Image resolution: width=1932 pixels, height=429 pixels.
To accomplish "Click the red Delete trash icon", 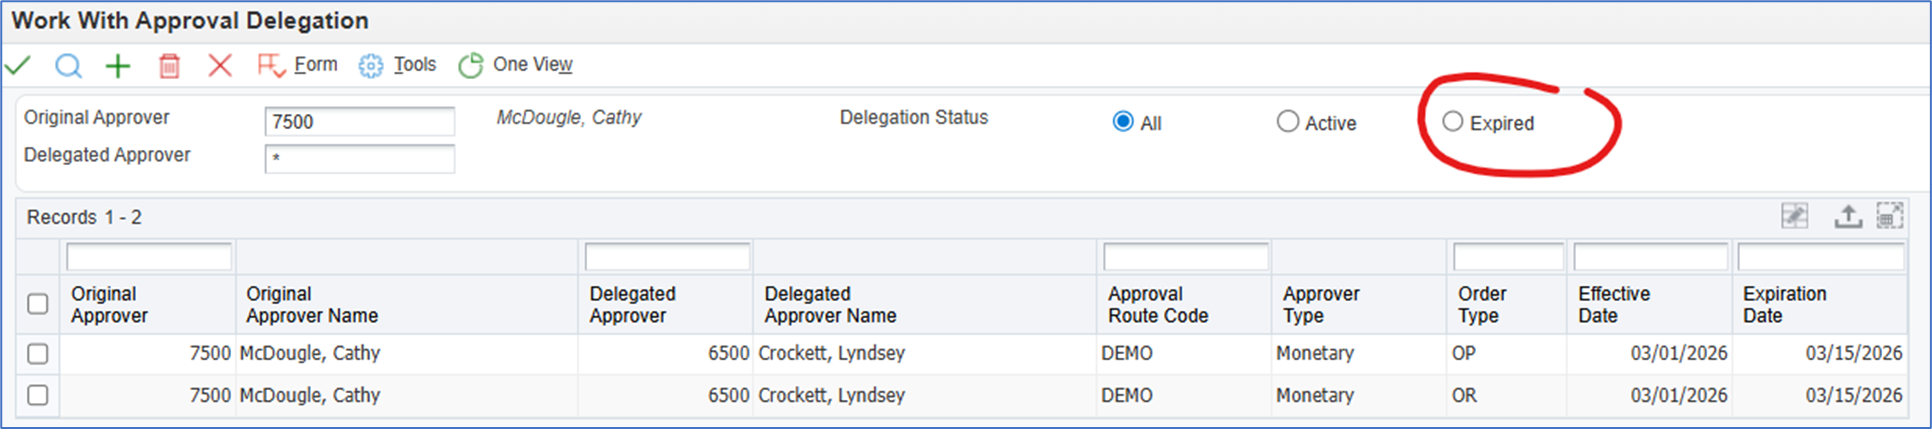I will pyautogui.click(x=169, y=66).
